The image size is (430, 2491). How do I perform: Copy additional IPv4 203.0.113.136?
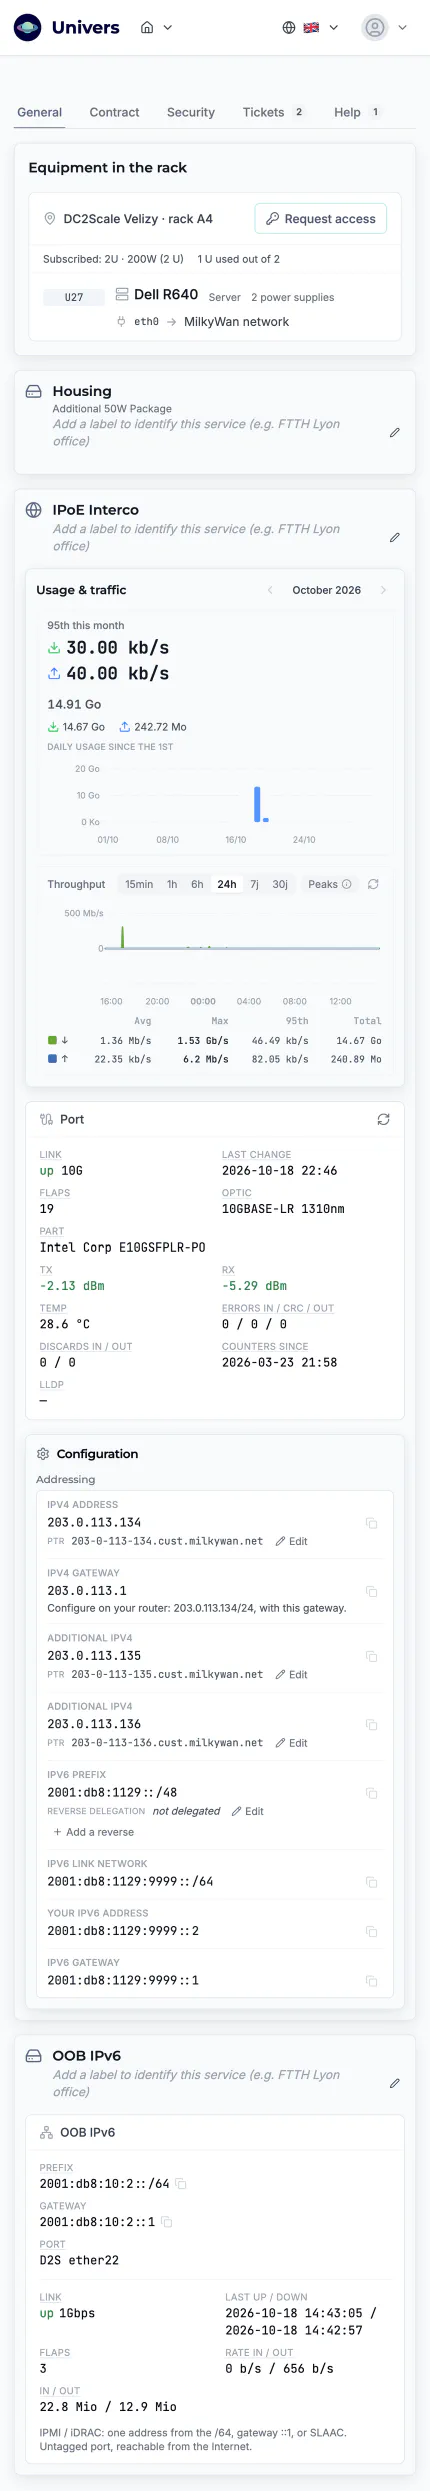[x=371, y=1725]
